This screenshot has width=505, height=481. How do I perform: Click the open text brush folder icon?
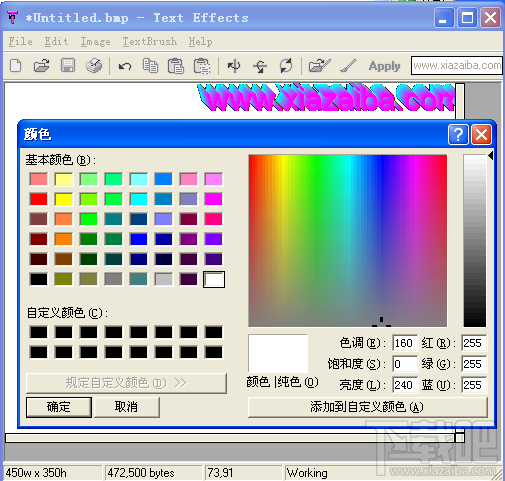[x=319, y=65]
